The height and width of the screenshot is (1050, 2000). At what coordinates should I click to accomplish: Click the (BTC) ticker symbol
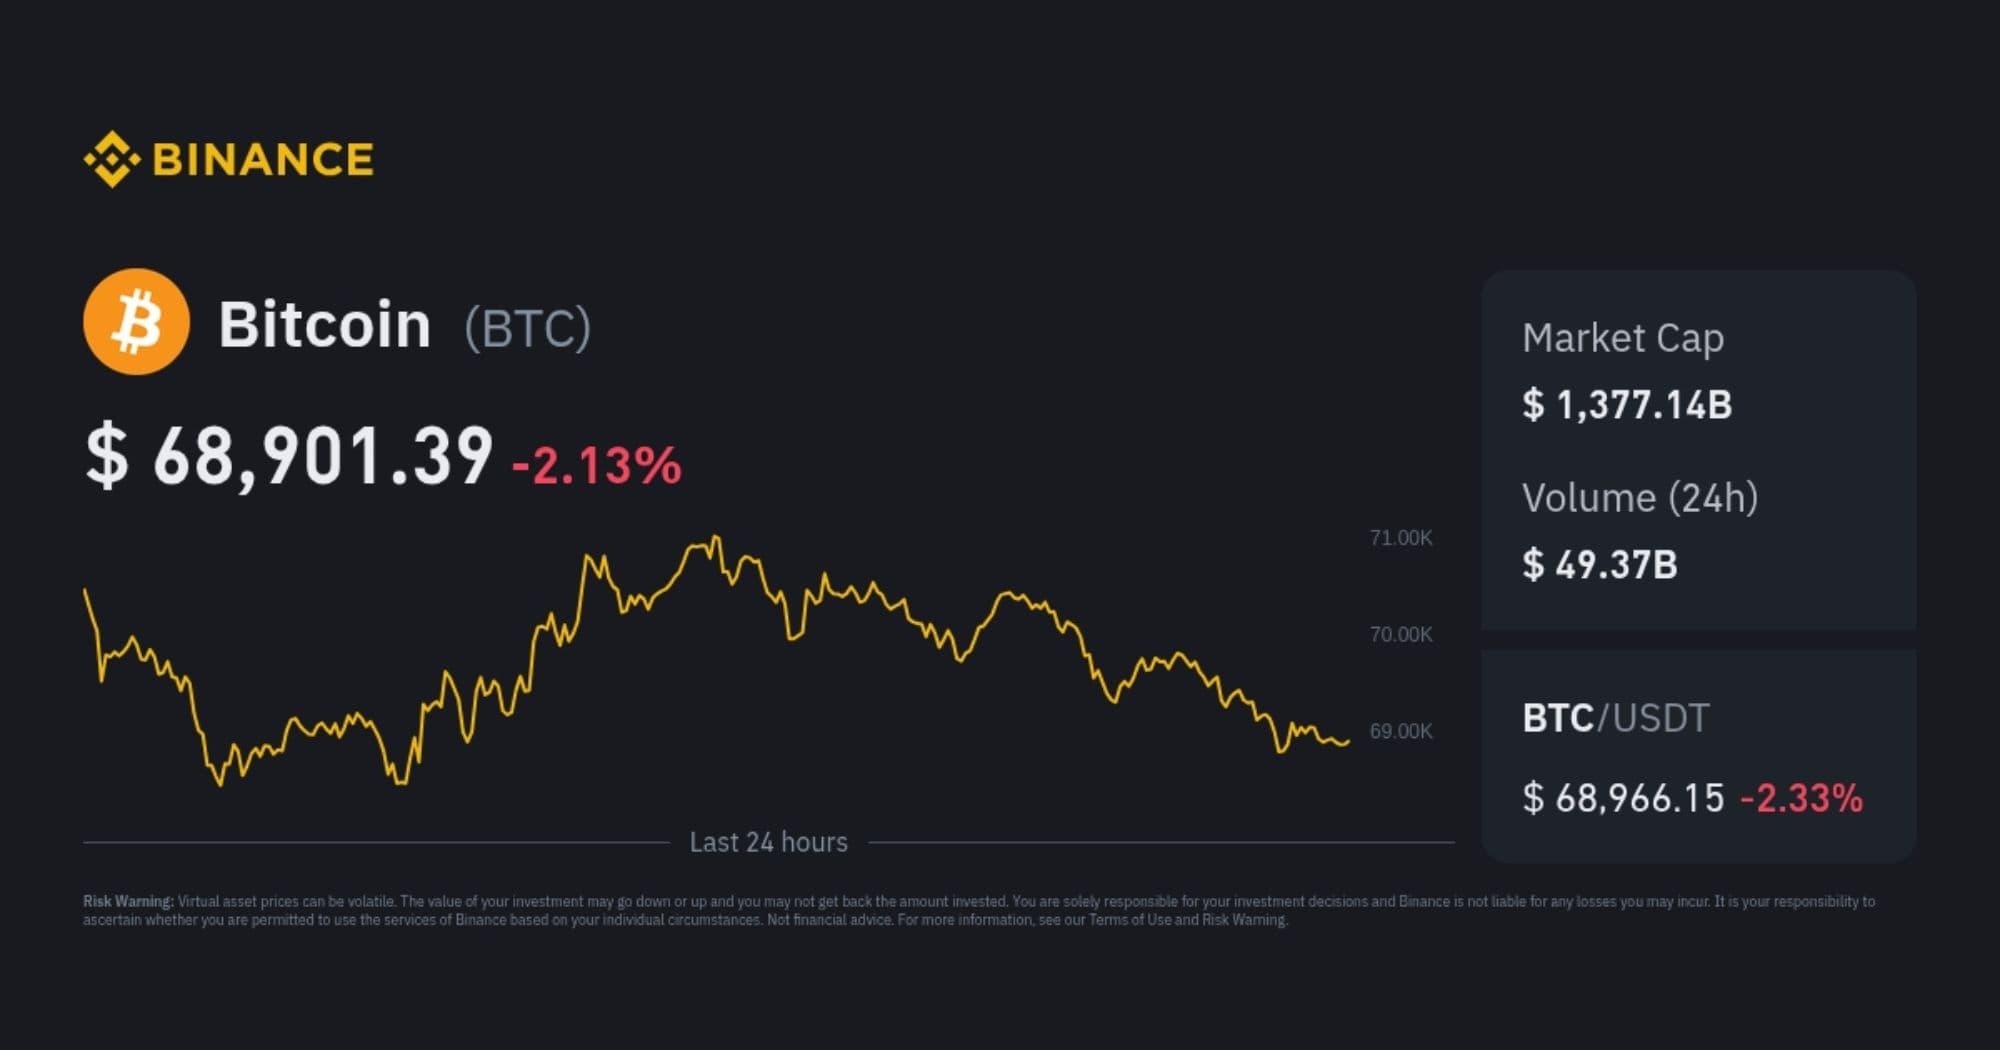click(x=527, y=328)
